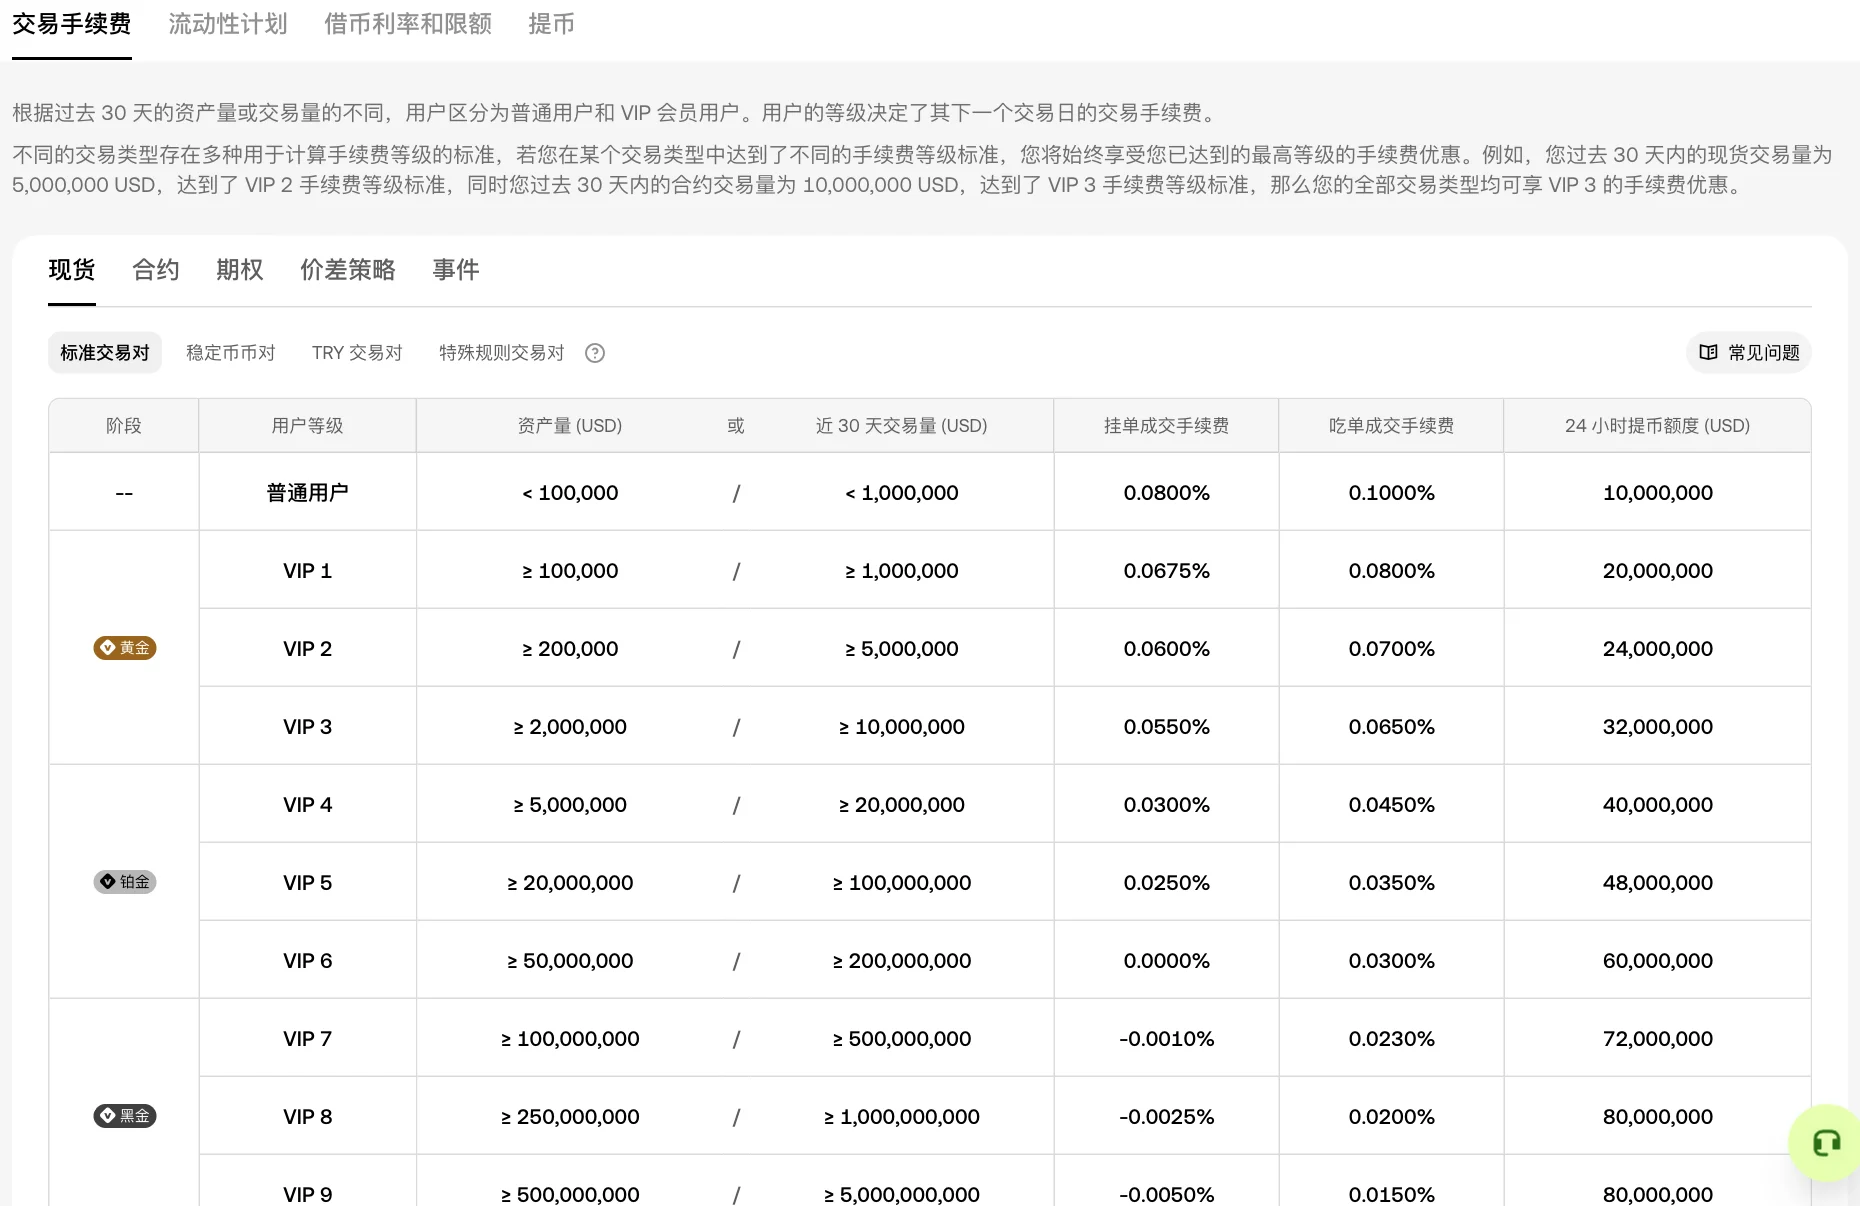Viewport: 1860px width, 1206px height.
Task: Click VIP 9 taker fee 0.0150%
Action: click(1391, 1195)
